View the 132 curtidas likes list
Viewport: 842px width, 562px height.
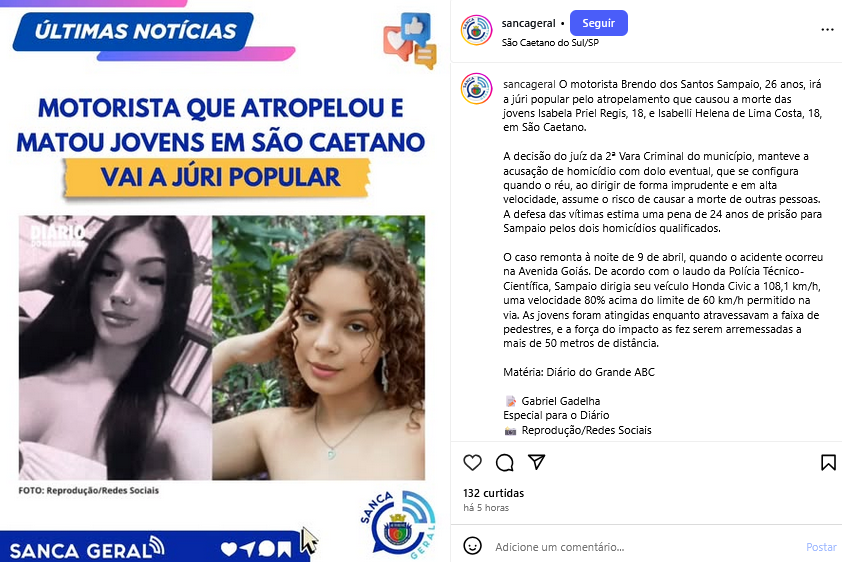pos(493,493)
